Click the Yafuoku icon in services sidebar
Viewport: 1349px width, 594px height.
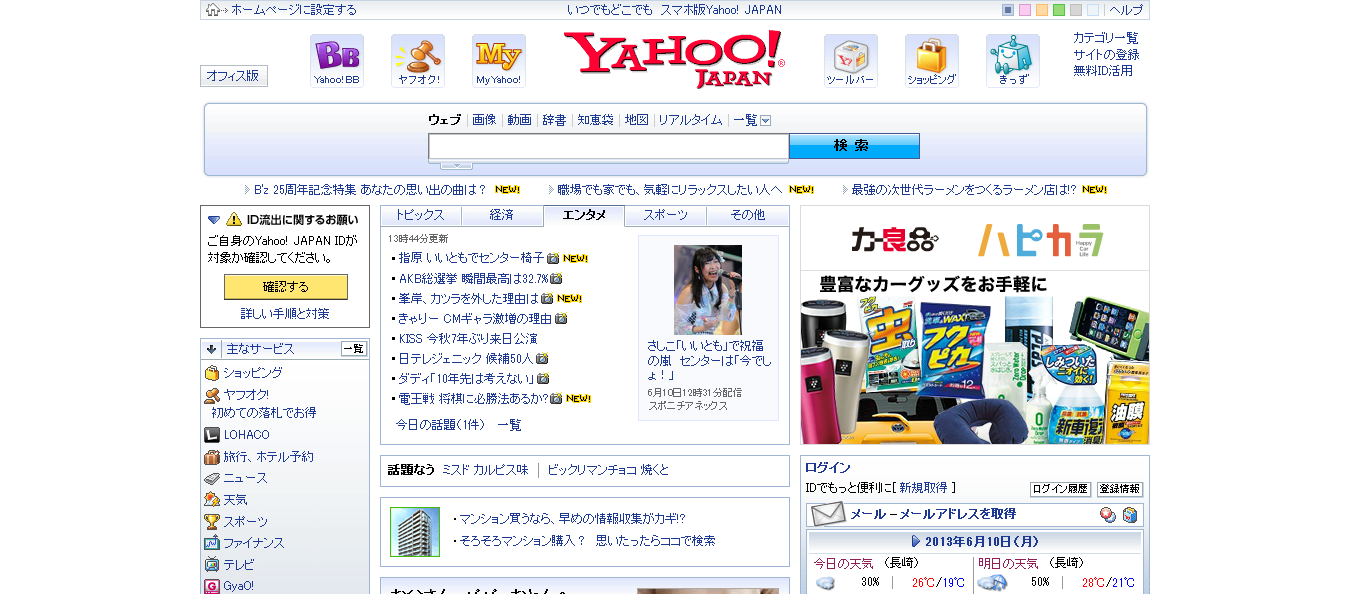212,395
